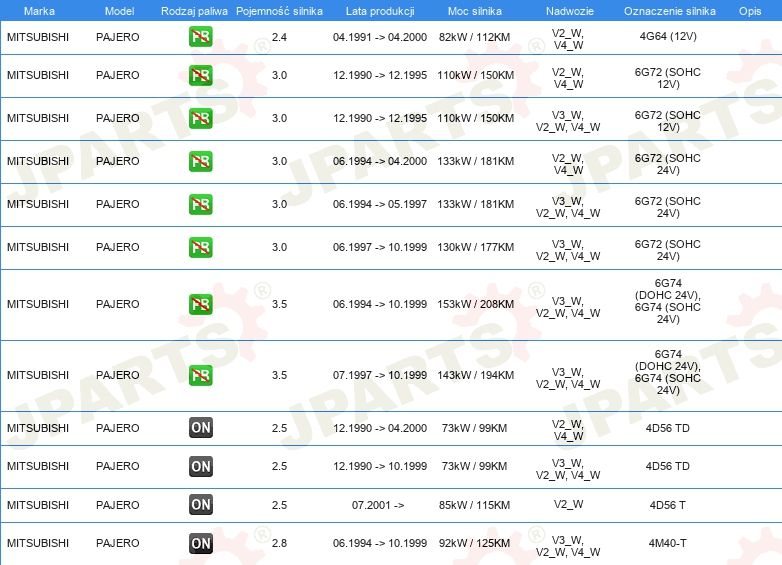Select the 73kW / 99KM cell in the 12.1990 -> 10.1999 row

point(474,466)
